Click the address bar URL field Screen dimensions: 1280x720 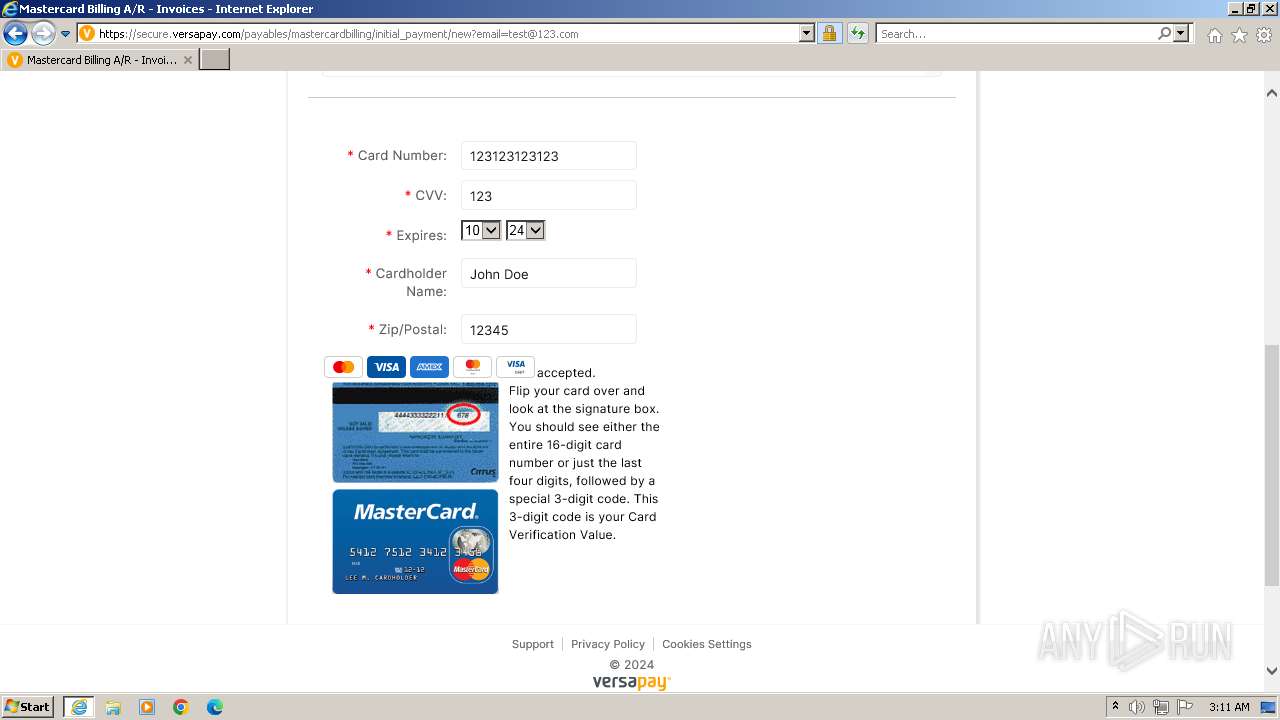447,34
